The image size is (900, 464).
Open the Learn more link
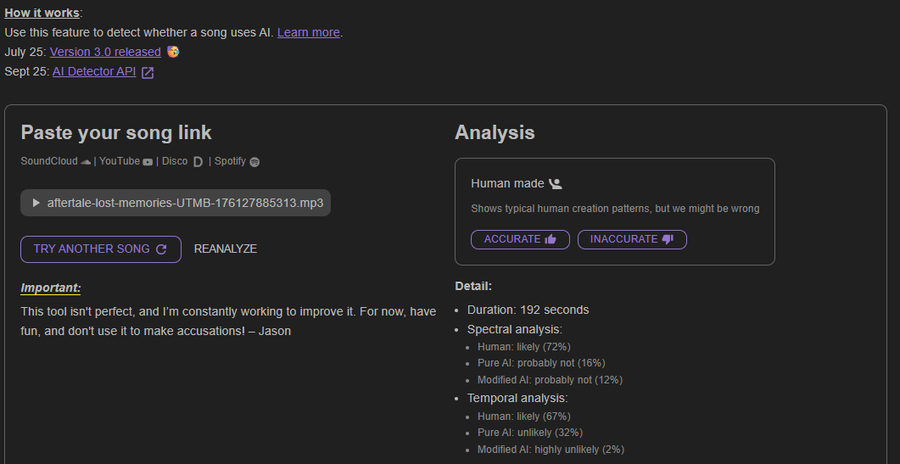[x=308, y=32]
